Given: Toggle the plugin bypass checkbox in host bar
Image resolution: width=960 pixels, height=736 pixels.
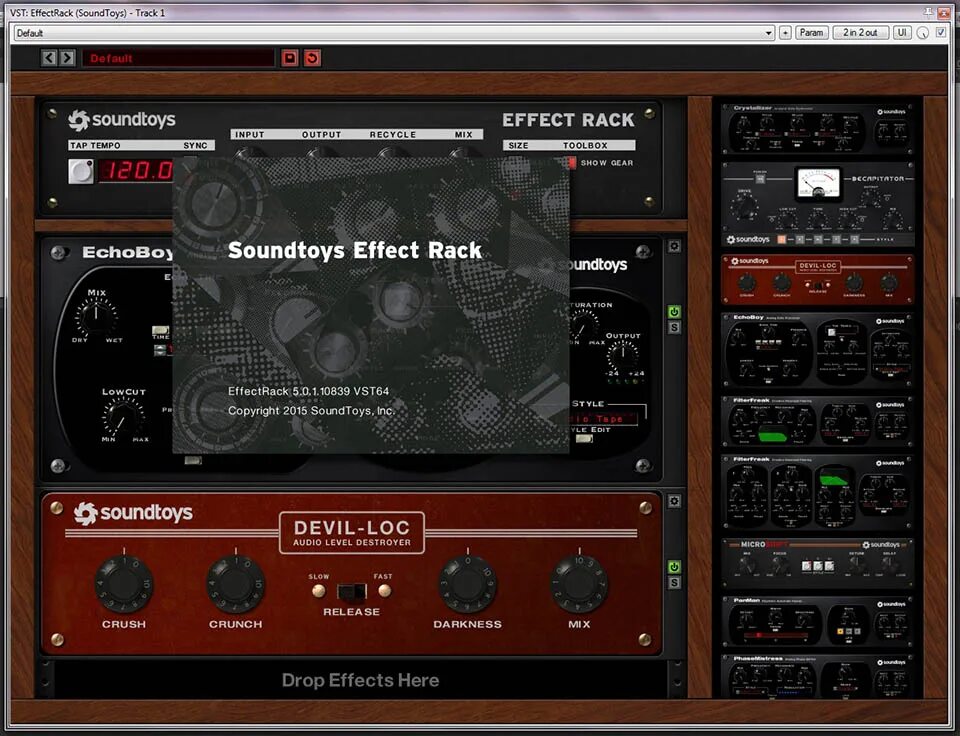Looking at the screenshot, I should point(941,32).
